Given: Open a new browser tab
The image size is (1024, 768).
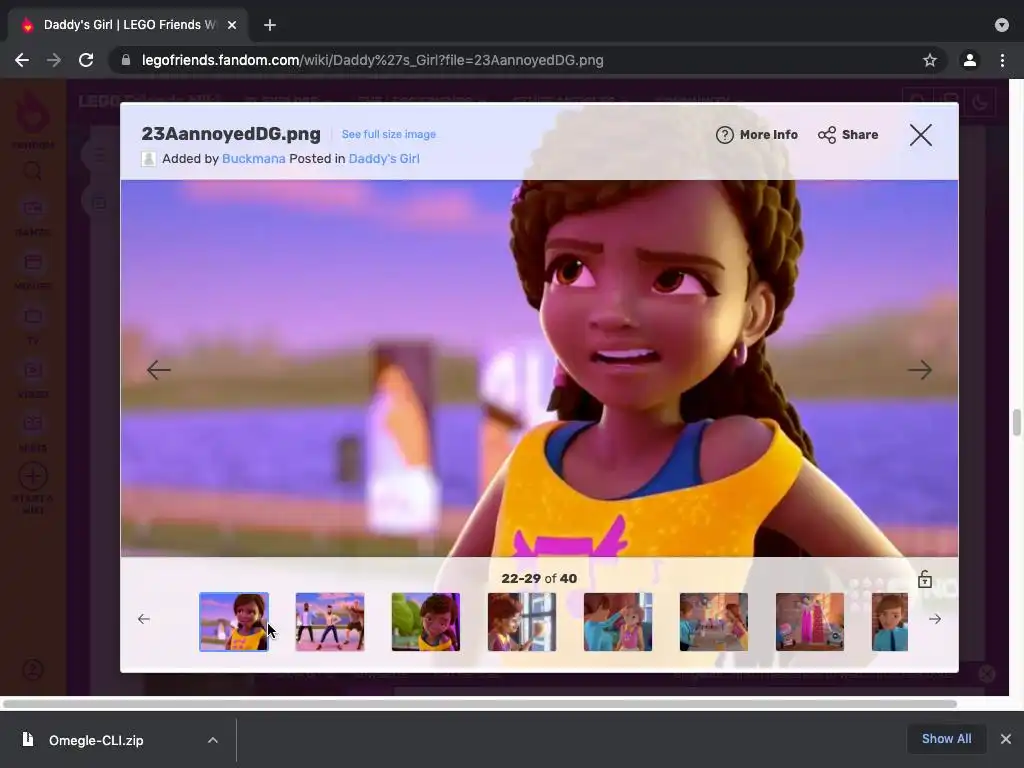Looking at the screenshot, I should [270, 25].
